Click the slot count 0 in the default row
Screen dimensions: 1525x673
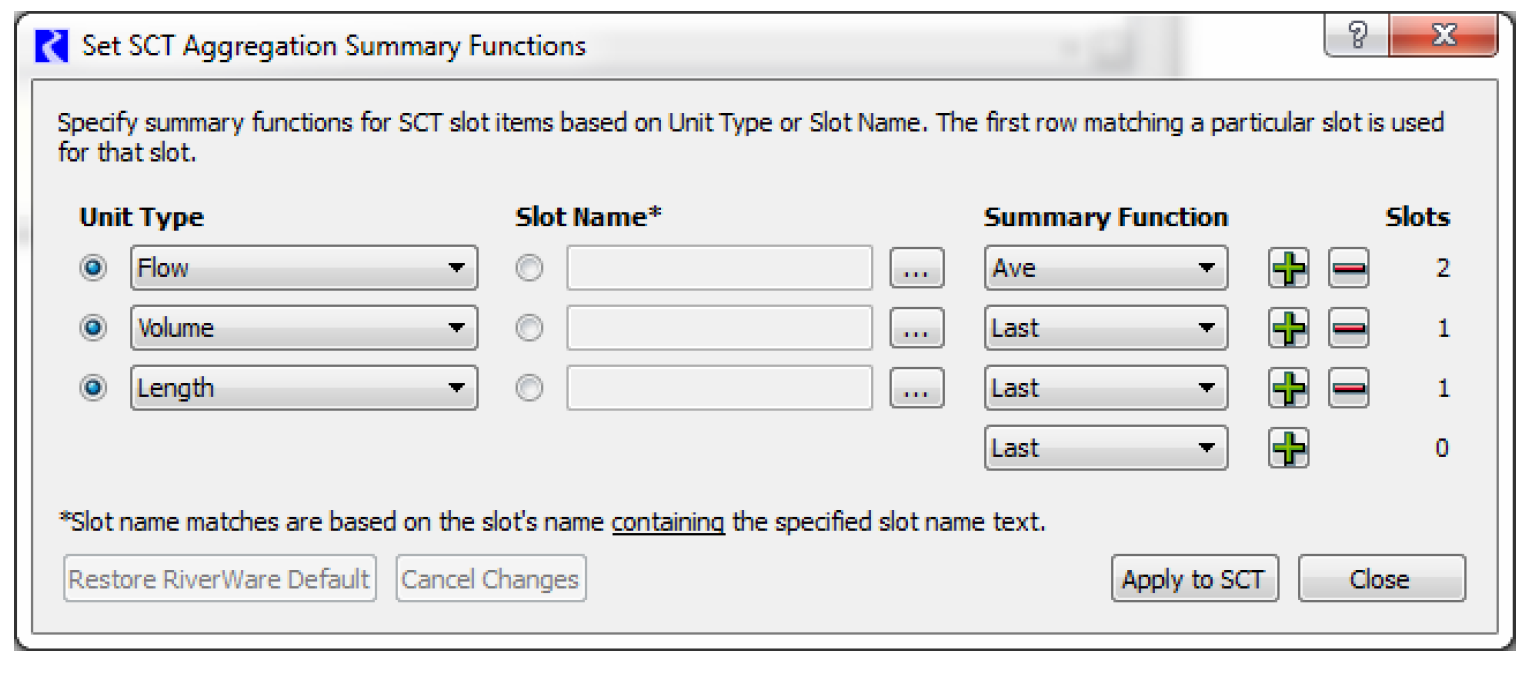click(x=1442, y=448)
